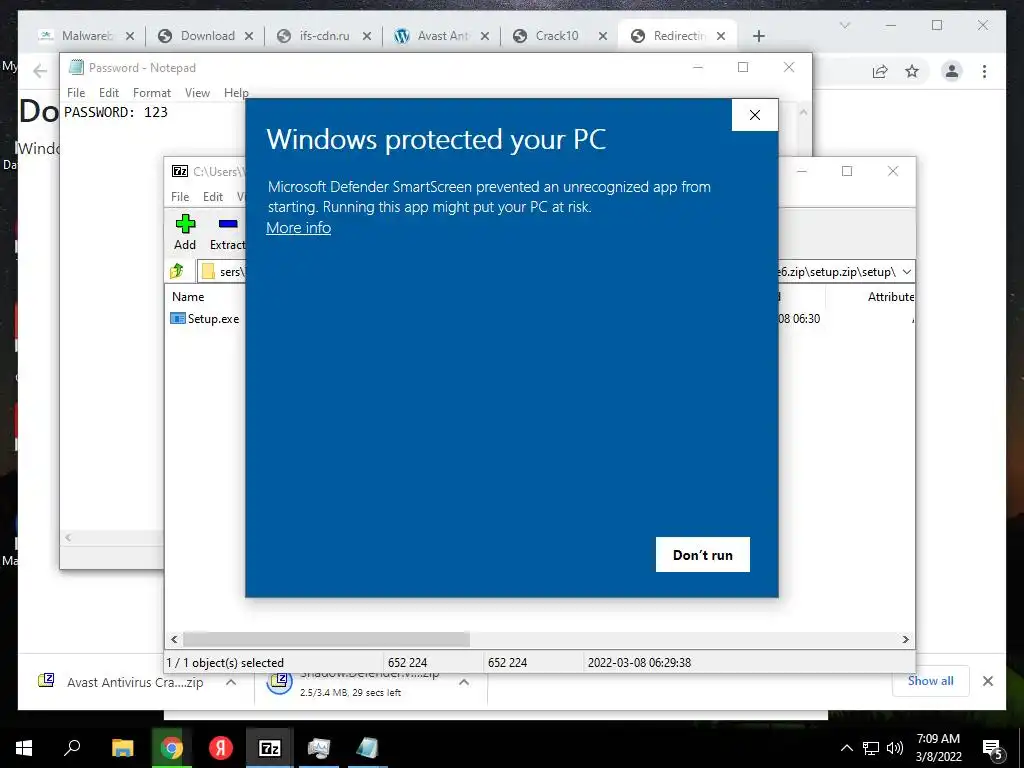Image resolution: width=1024 pixels, height=768 pixels.
Task: Close the SmartScreen dialog with X
Action: point(755,115)
